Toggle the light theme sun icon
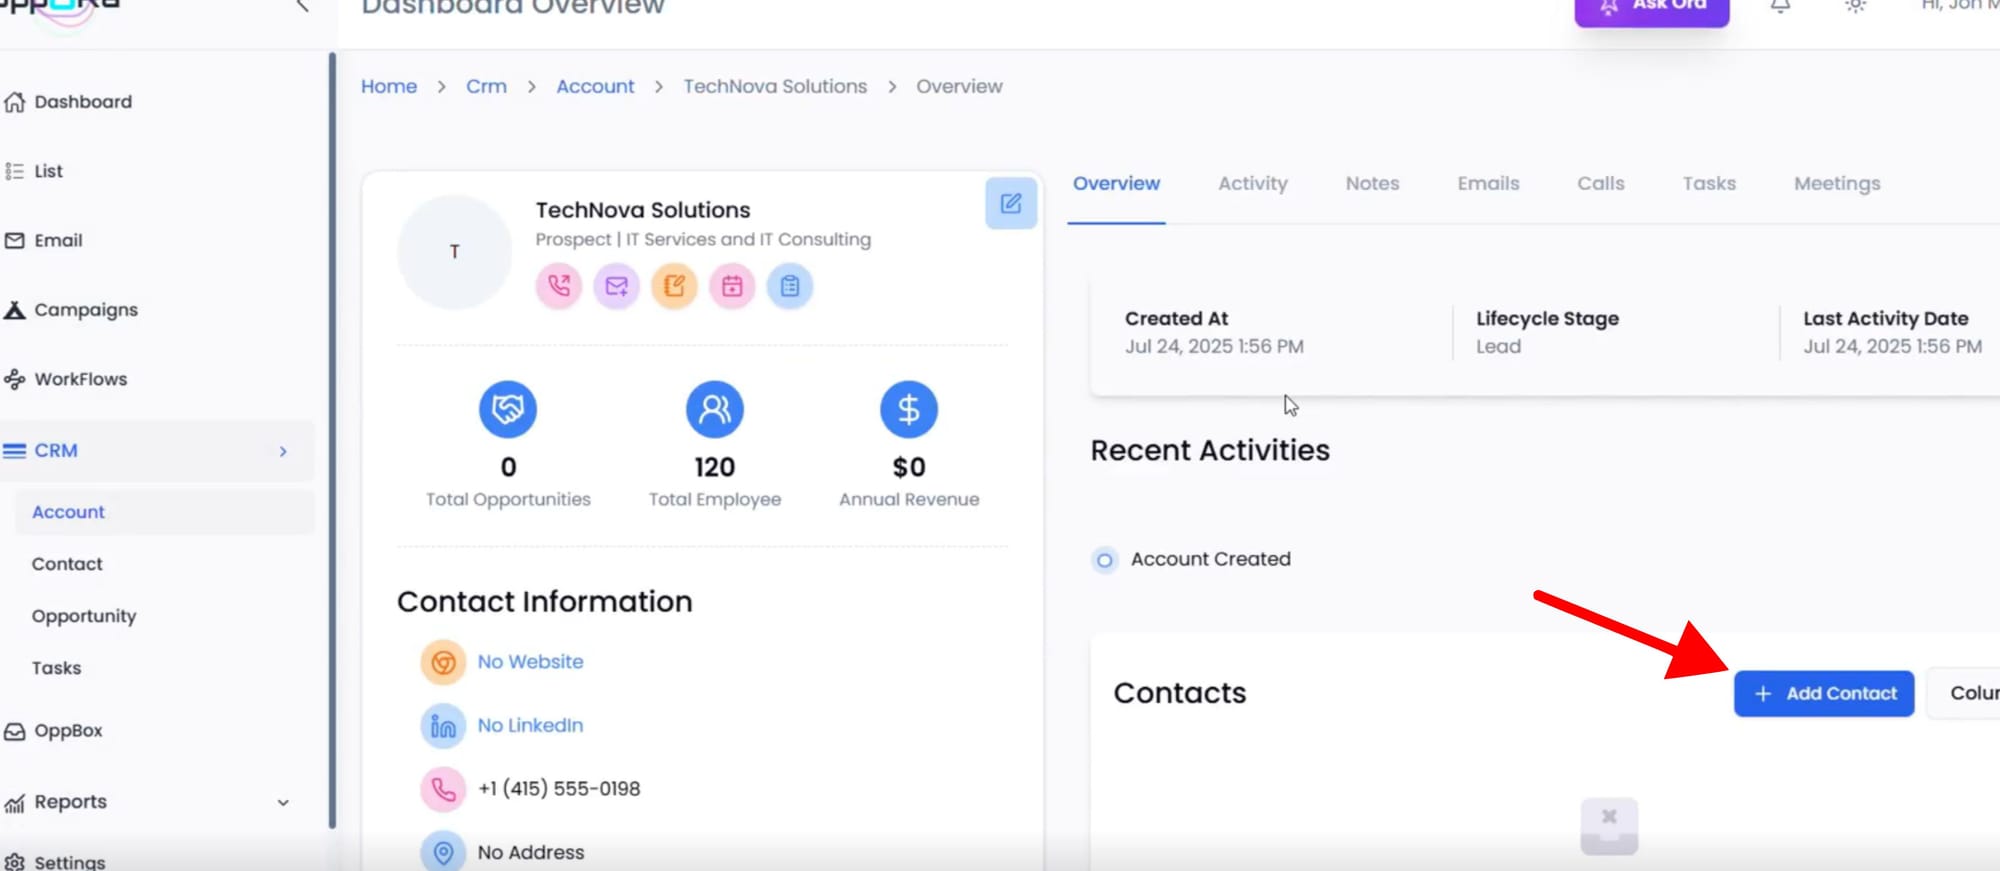The height and width of the screenshot is (871, 2000). [x=1855, y=7]
